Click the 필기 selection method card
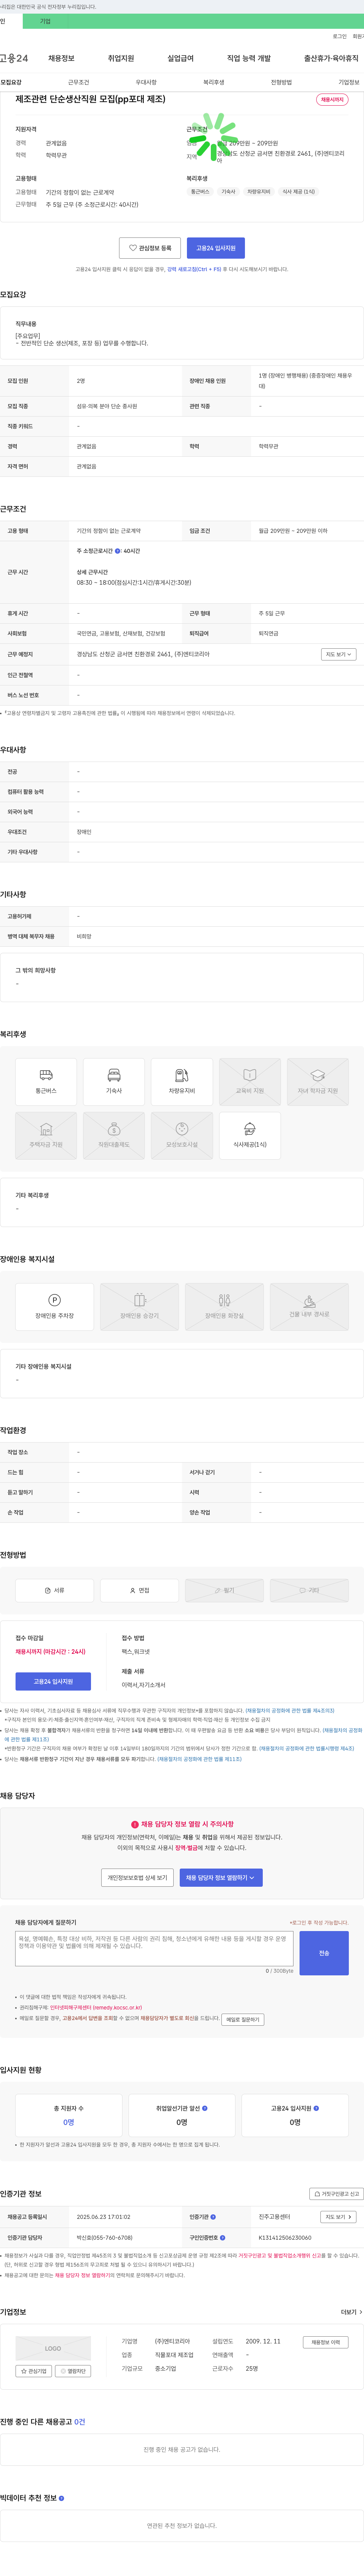This screenshot has height=2576, width=364. (x=225, y=1590)
